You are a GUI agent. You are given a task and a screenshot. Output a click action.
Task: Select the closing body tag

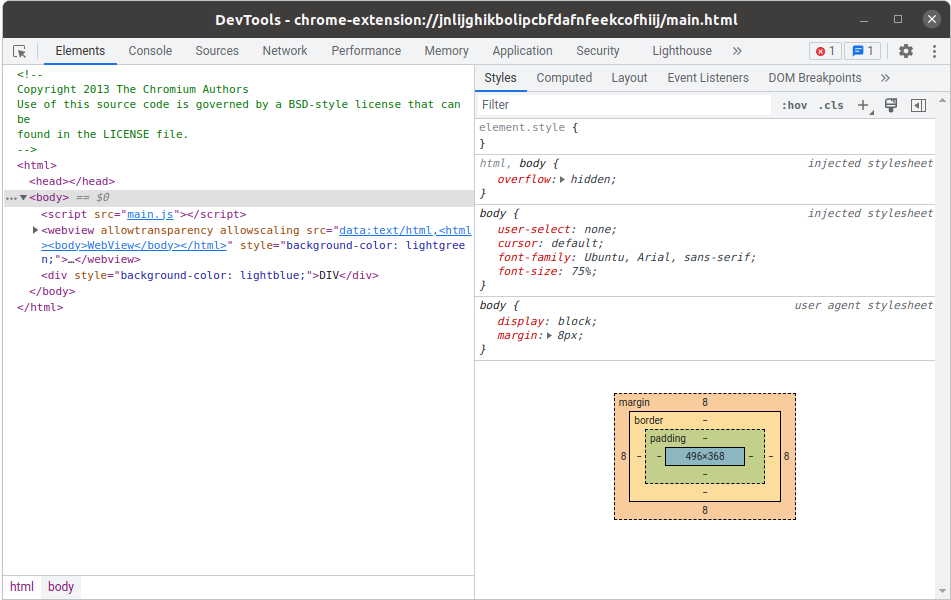click(52, 292)
